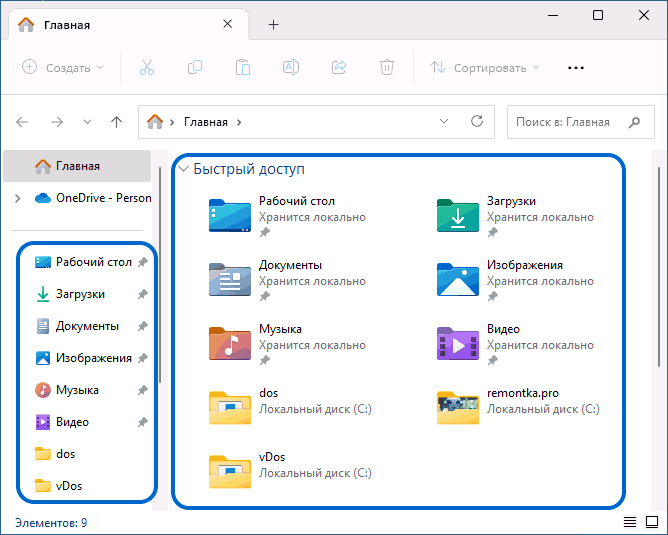Select Загрузки in the sidebar
The width and height of the screenshot is (668, 535).
point(70,294)
